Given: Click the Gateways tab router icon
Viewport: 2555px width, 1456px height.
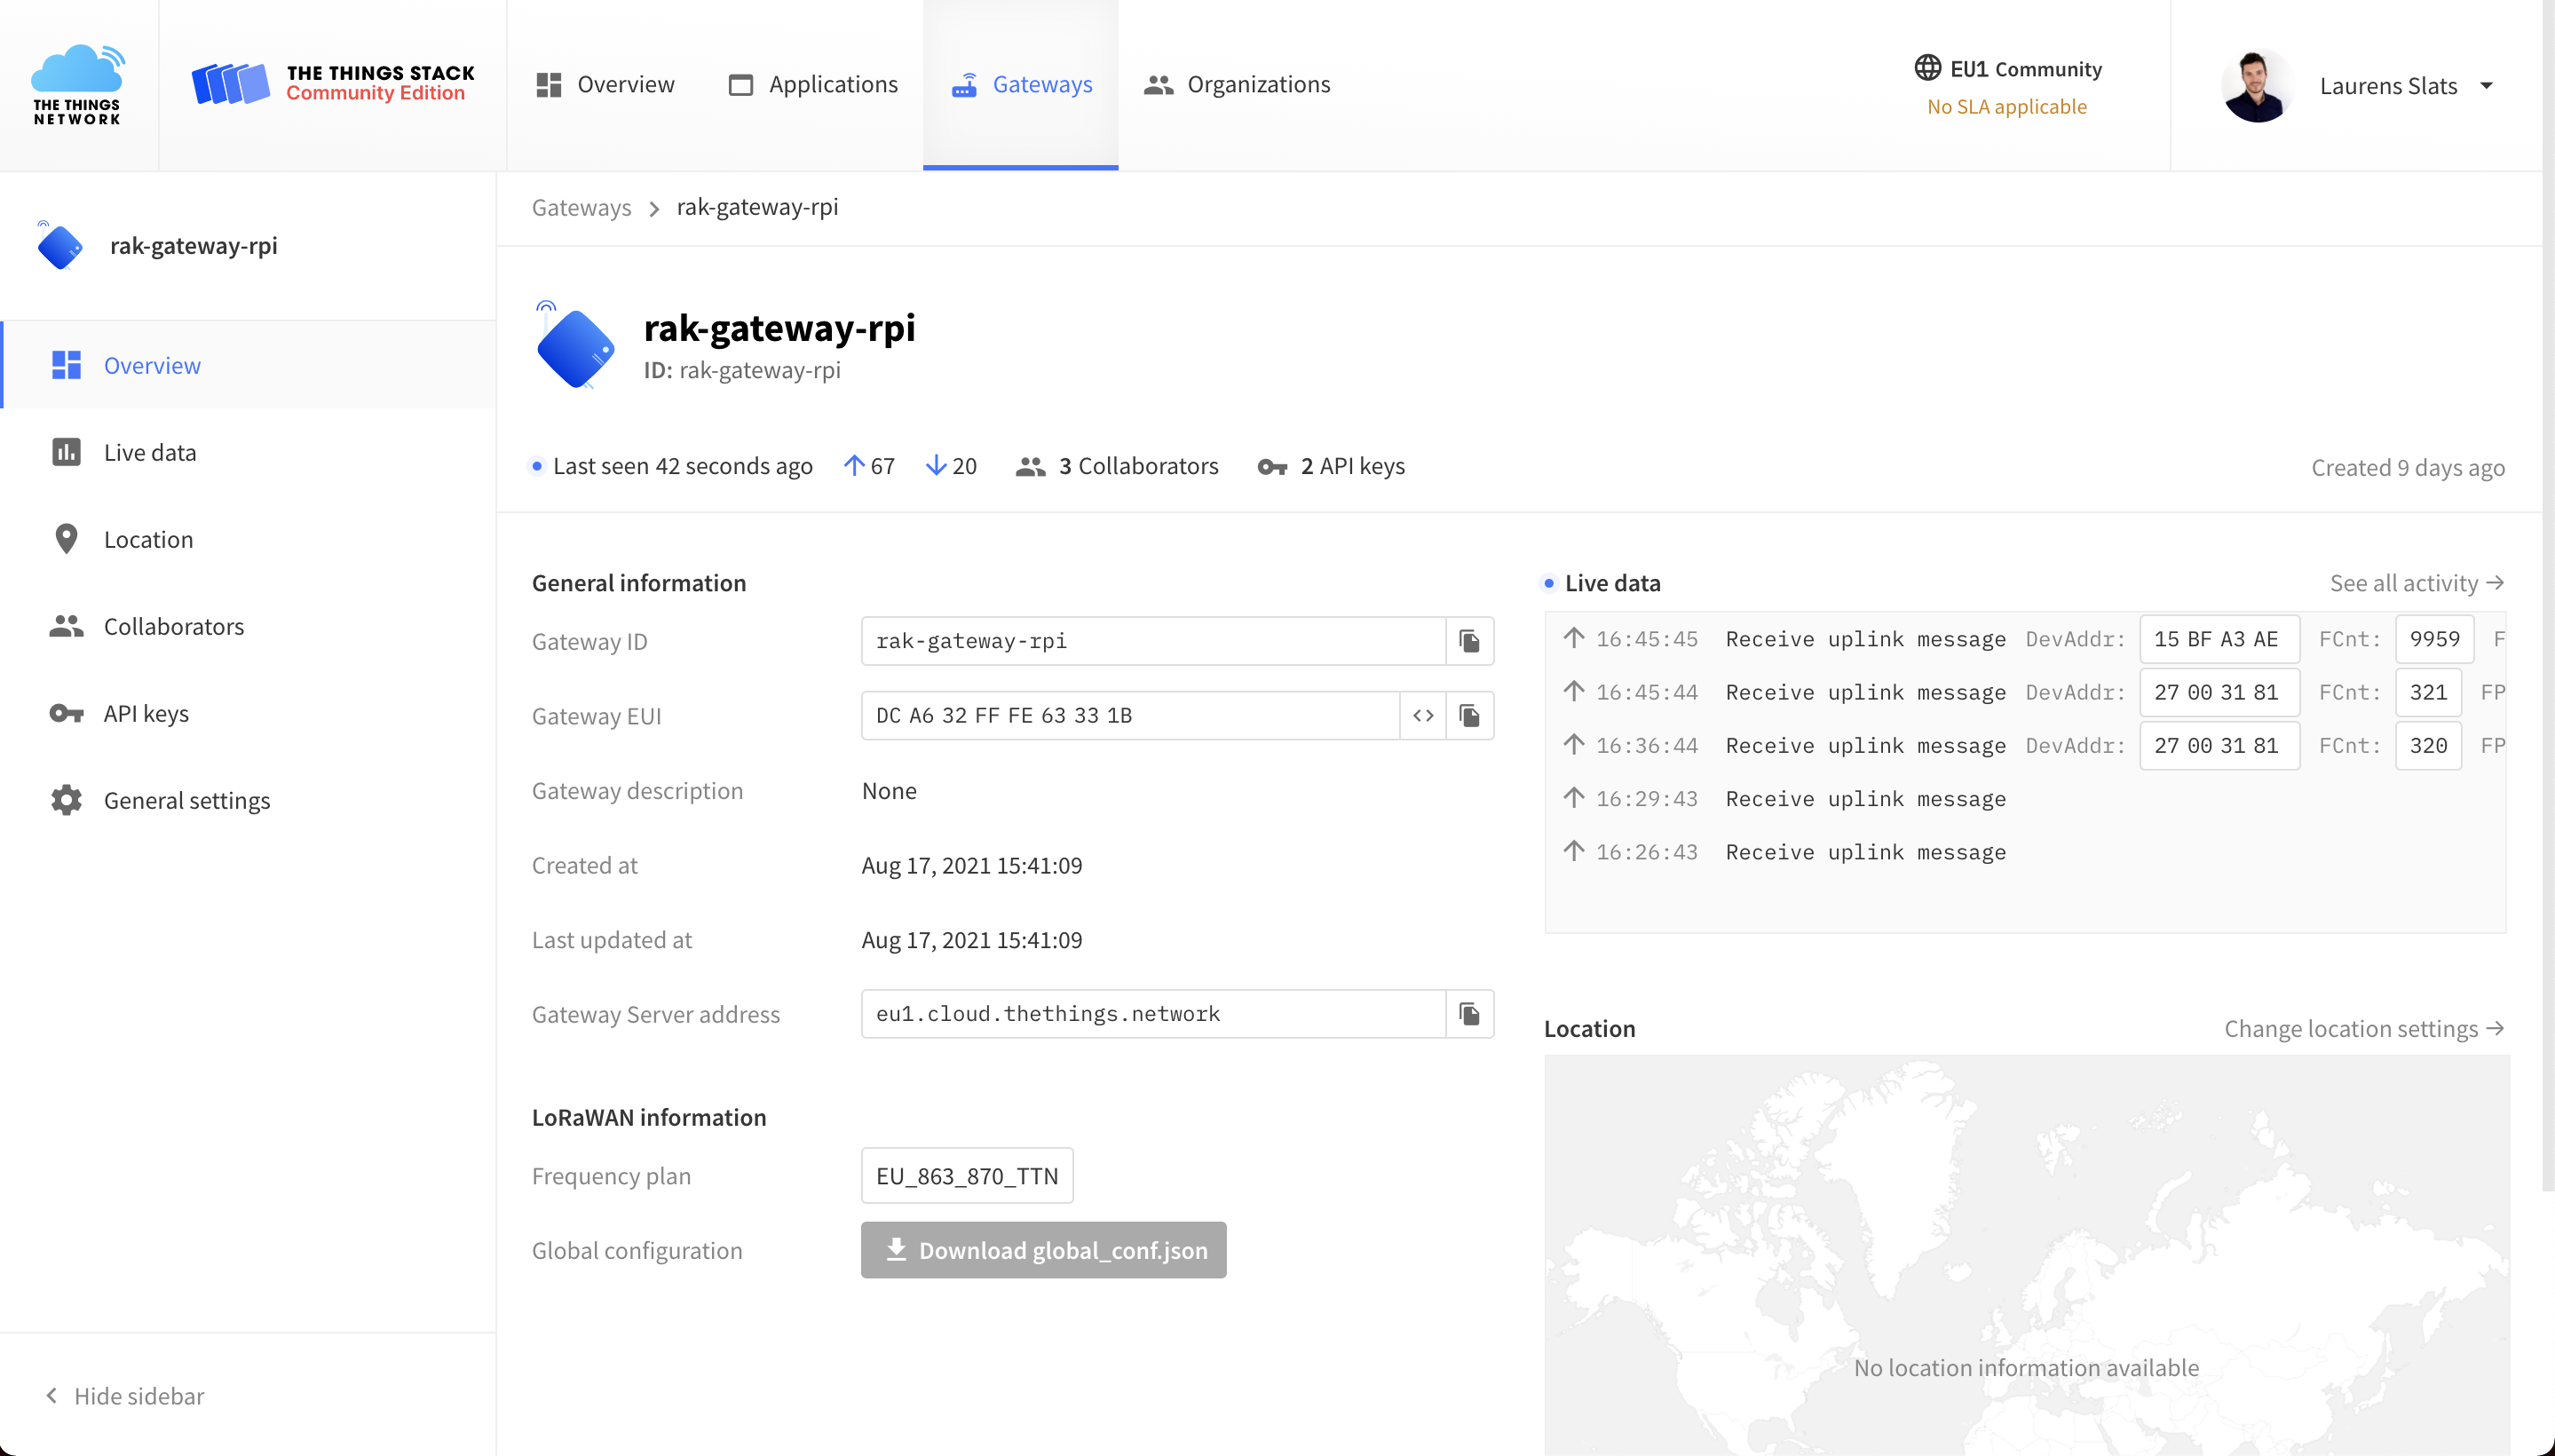Looking at the screenshot, I should (x=964, y=85).
